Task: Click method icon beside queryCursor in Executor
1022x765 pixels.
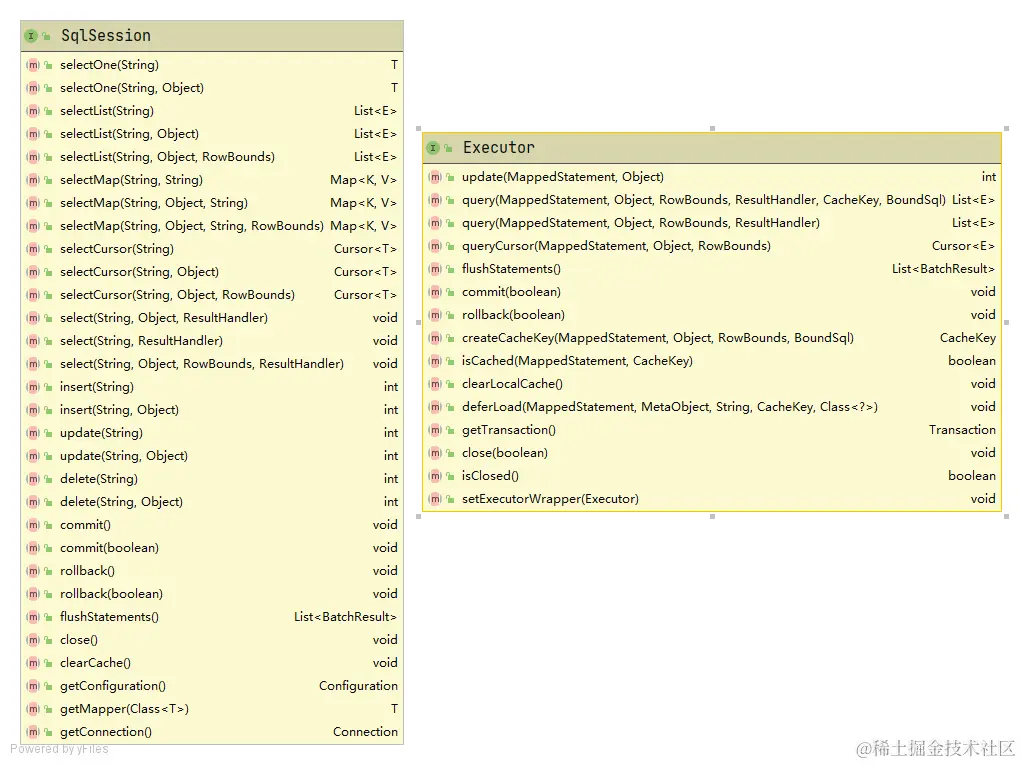Action: tap(435, 246)
